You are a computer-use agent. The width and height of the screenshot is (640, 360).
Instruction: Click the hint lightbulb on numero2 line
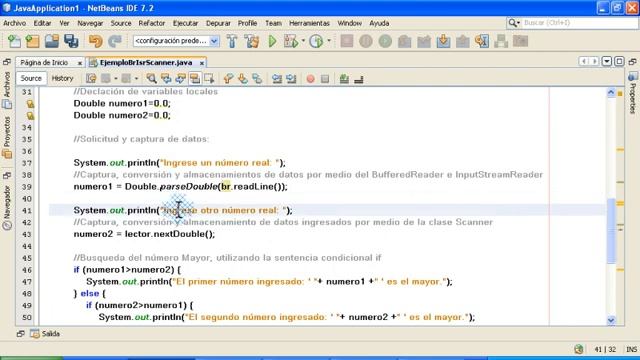[x=30, y=116]
